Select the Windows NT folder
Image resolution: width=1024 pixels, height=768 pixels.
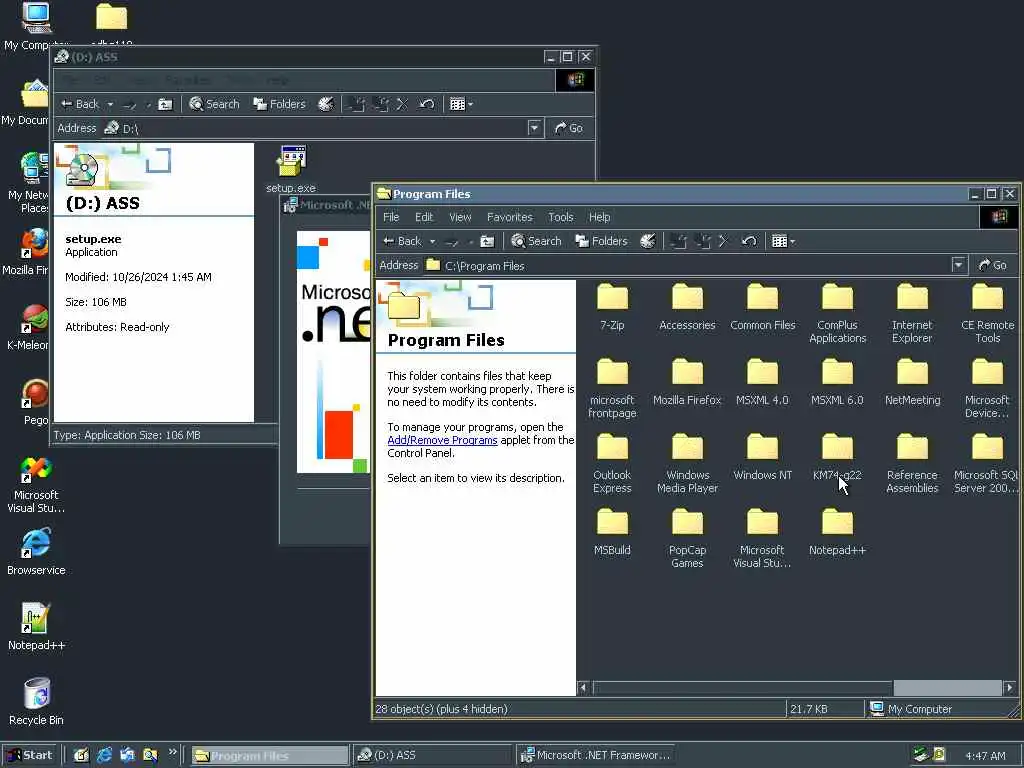coord(762,457)
